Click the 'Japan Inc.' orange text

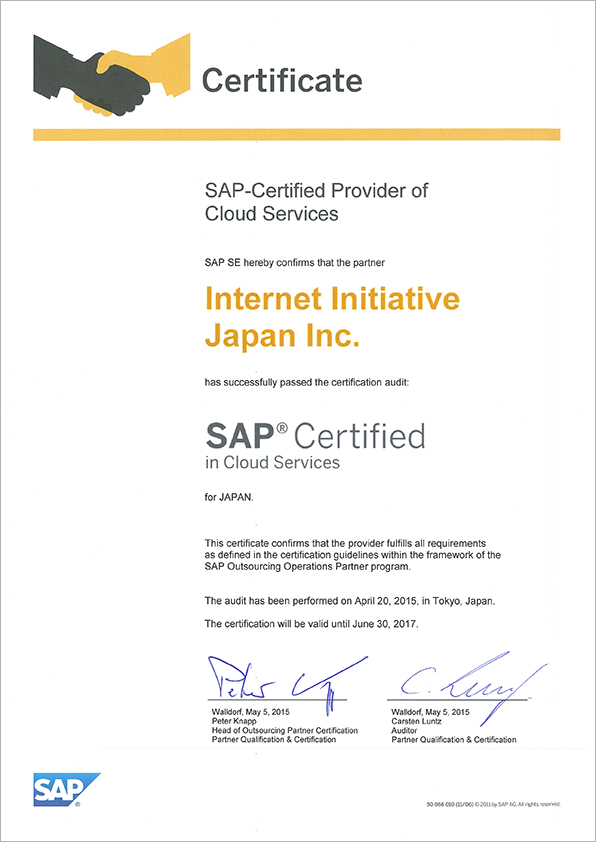282,336
